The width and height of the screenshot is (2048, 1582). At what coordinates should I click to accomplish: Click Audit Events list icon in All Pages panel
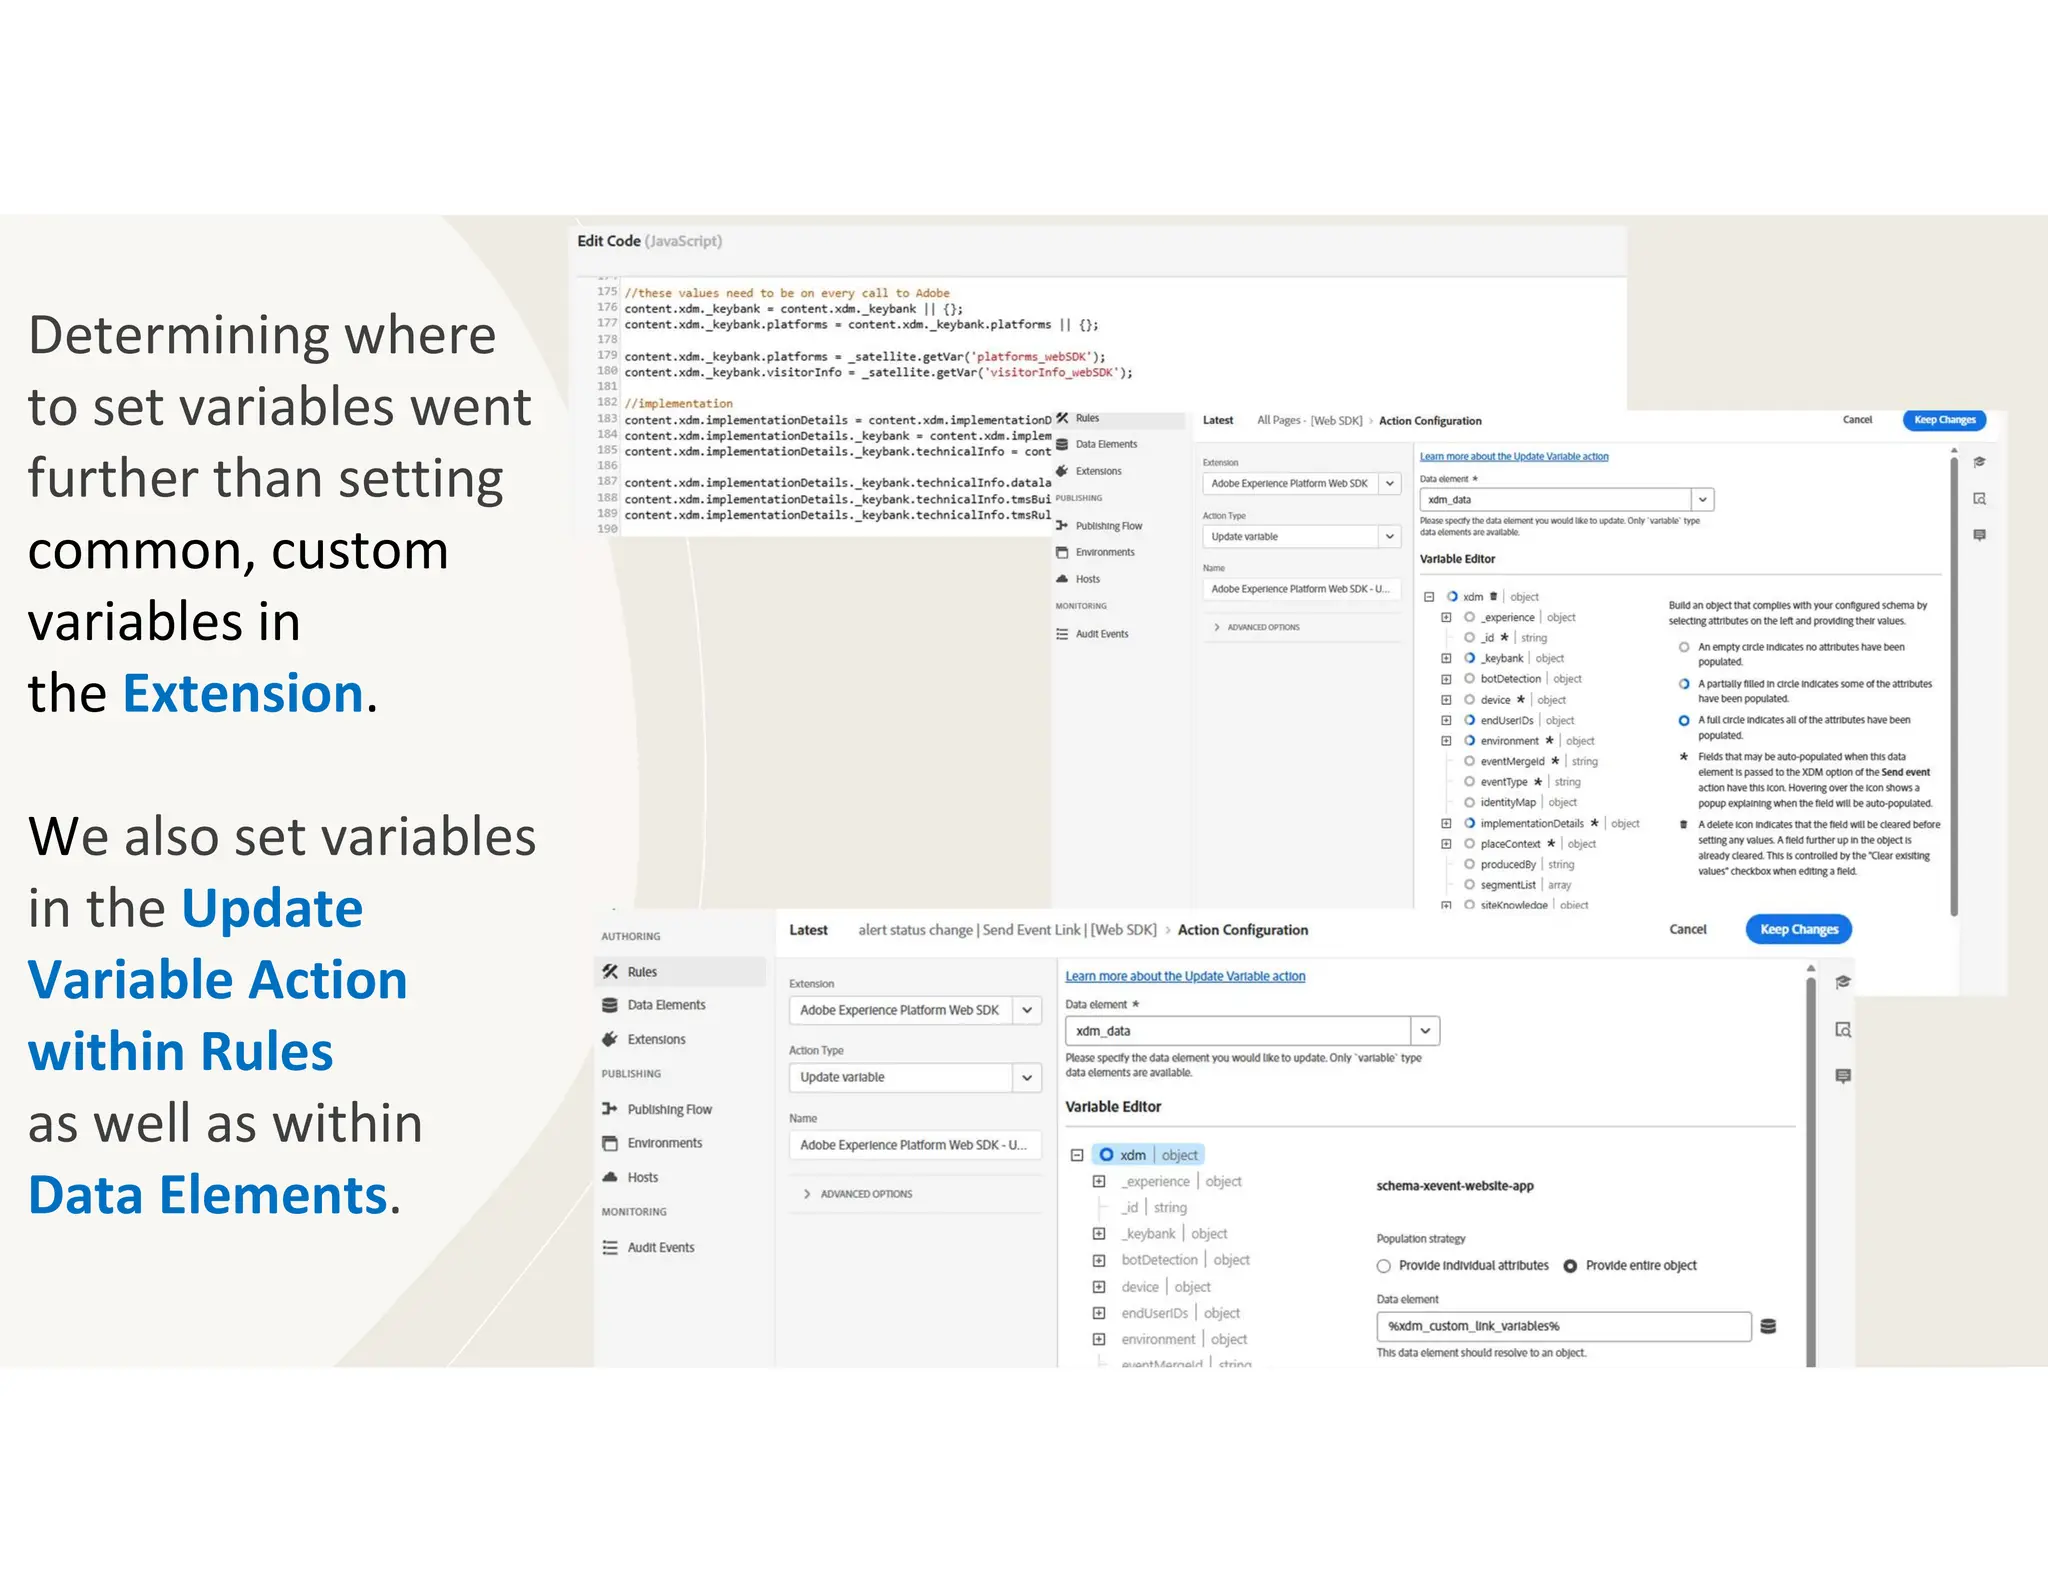[x=1062, y=634]
